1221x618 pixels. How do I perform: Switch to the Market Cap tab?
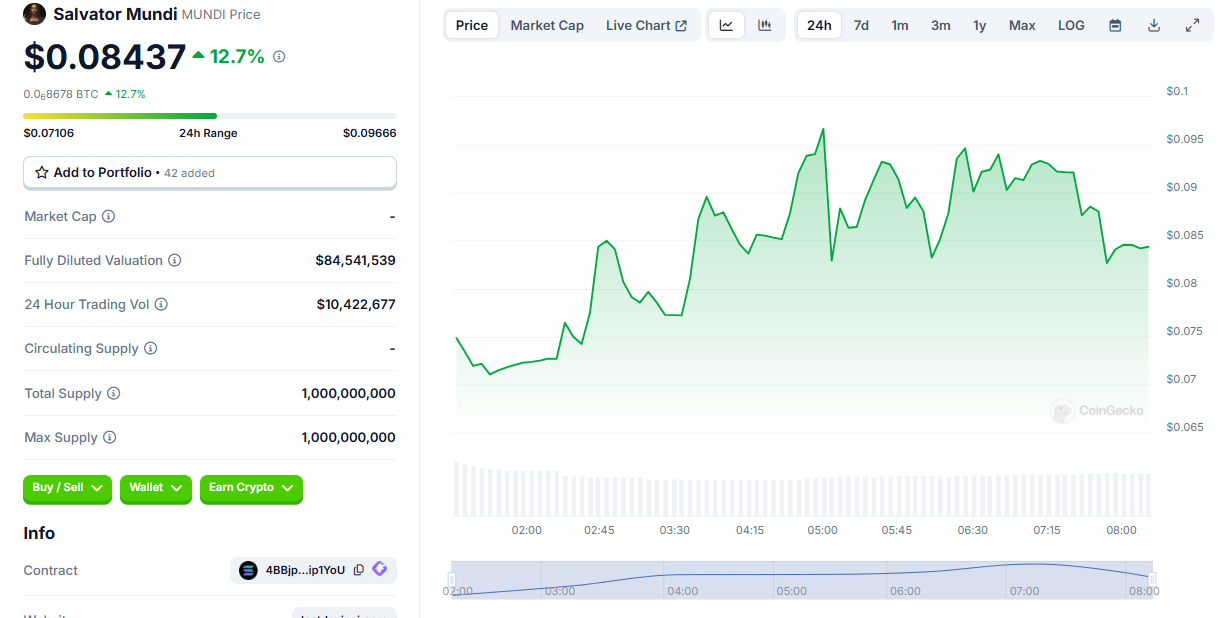pyautogui.click(x=547, y=25)
